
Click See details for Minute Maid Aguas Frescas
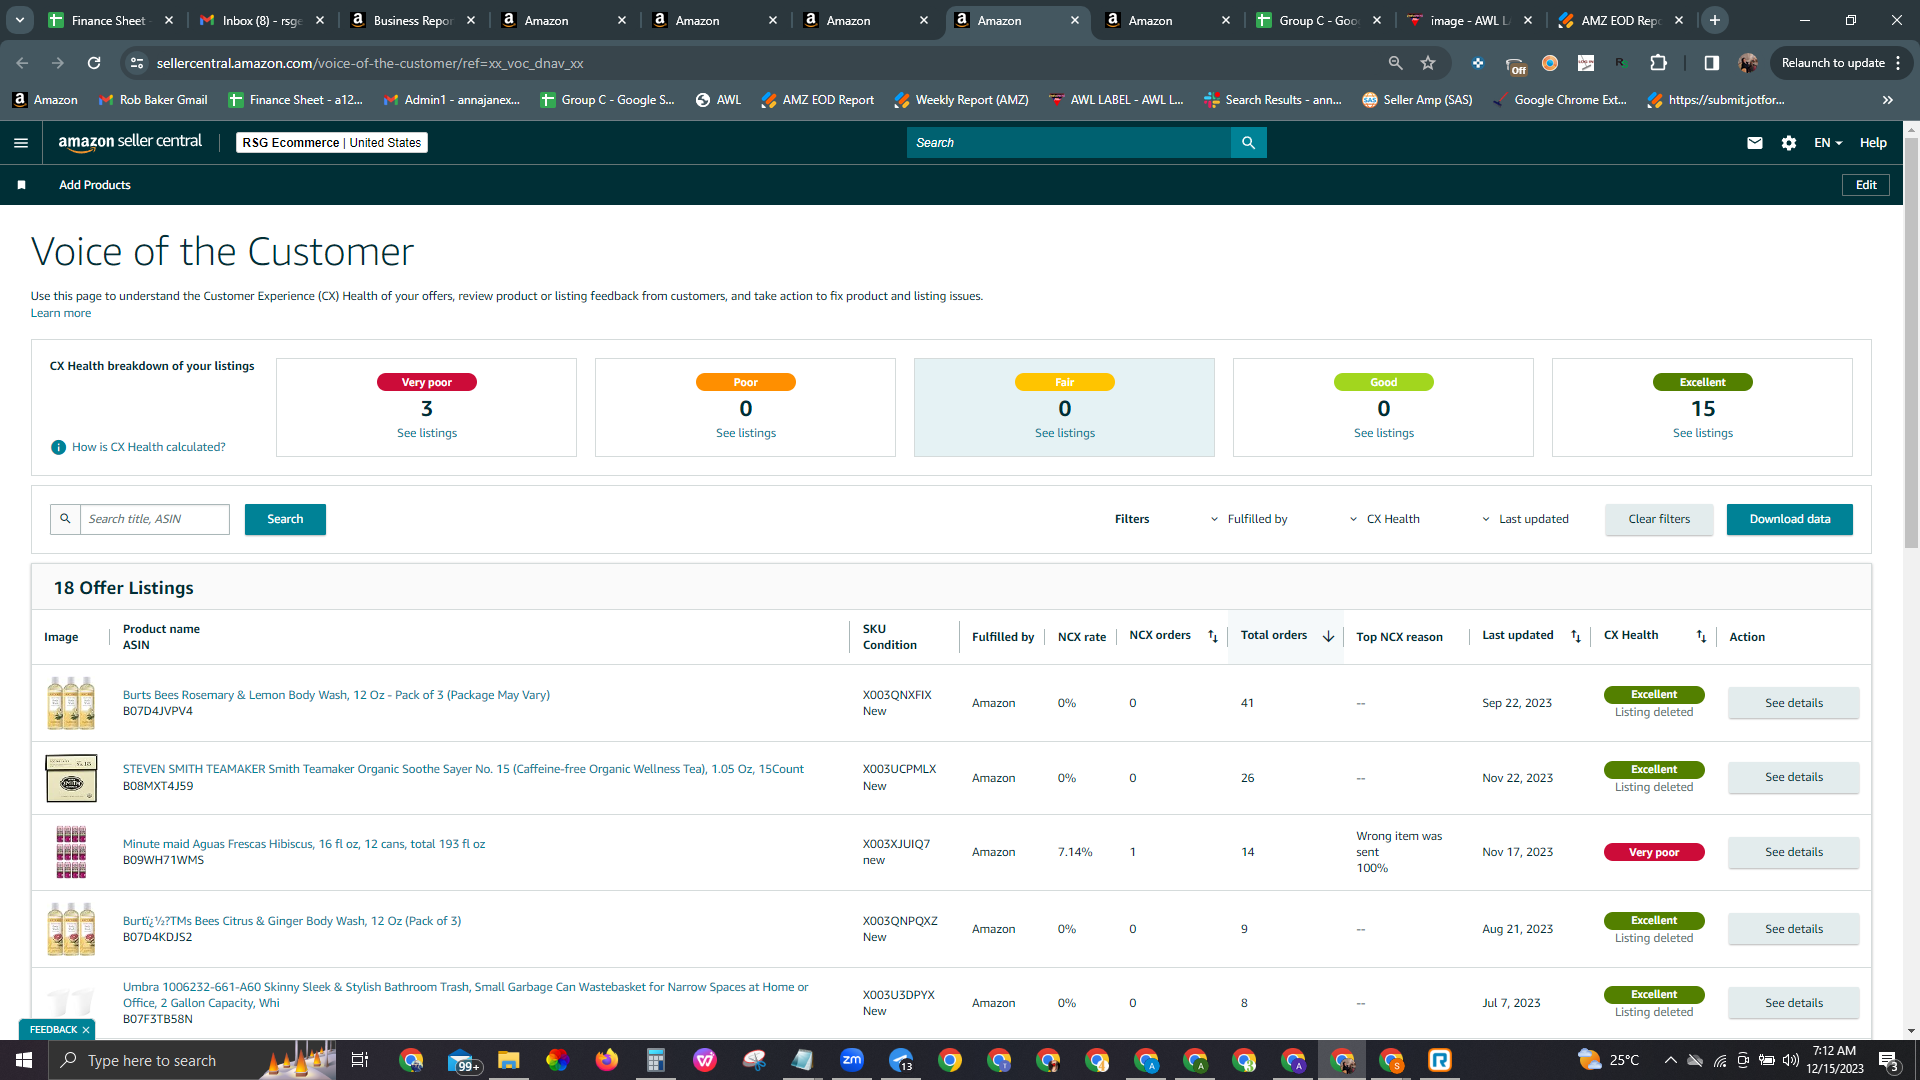point(1794,852)
